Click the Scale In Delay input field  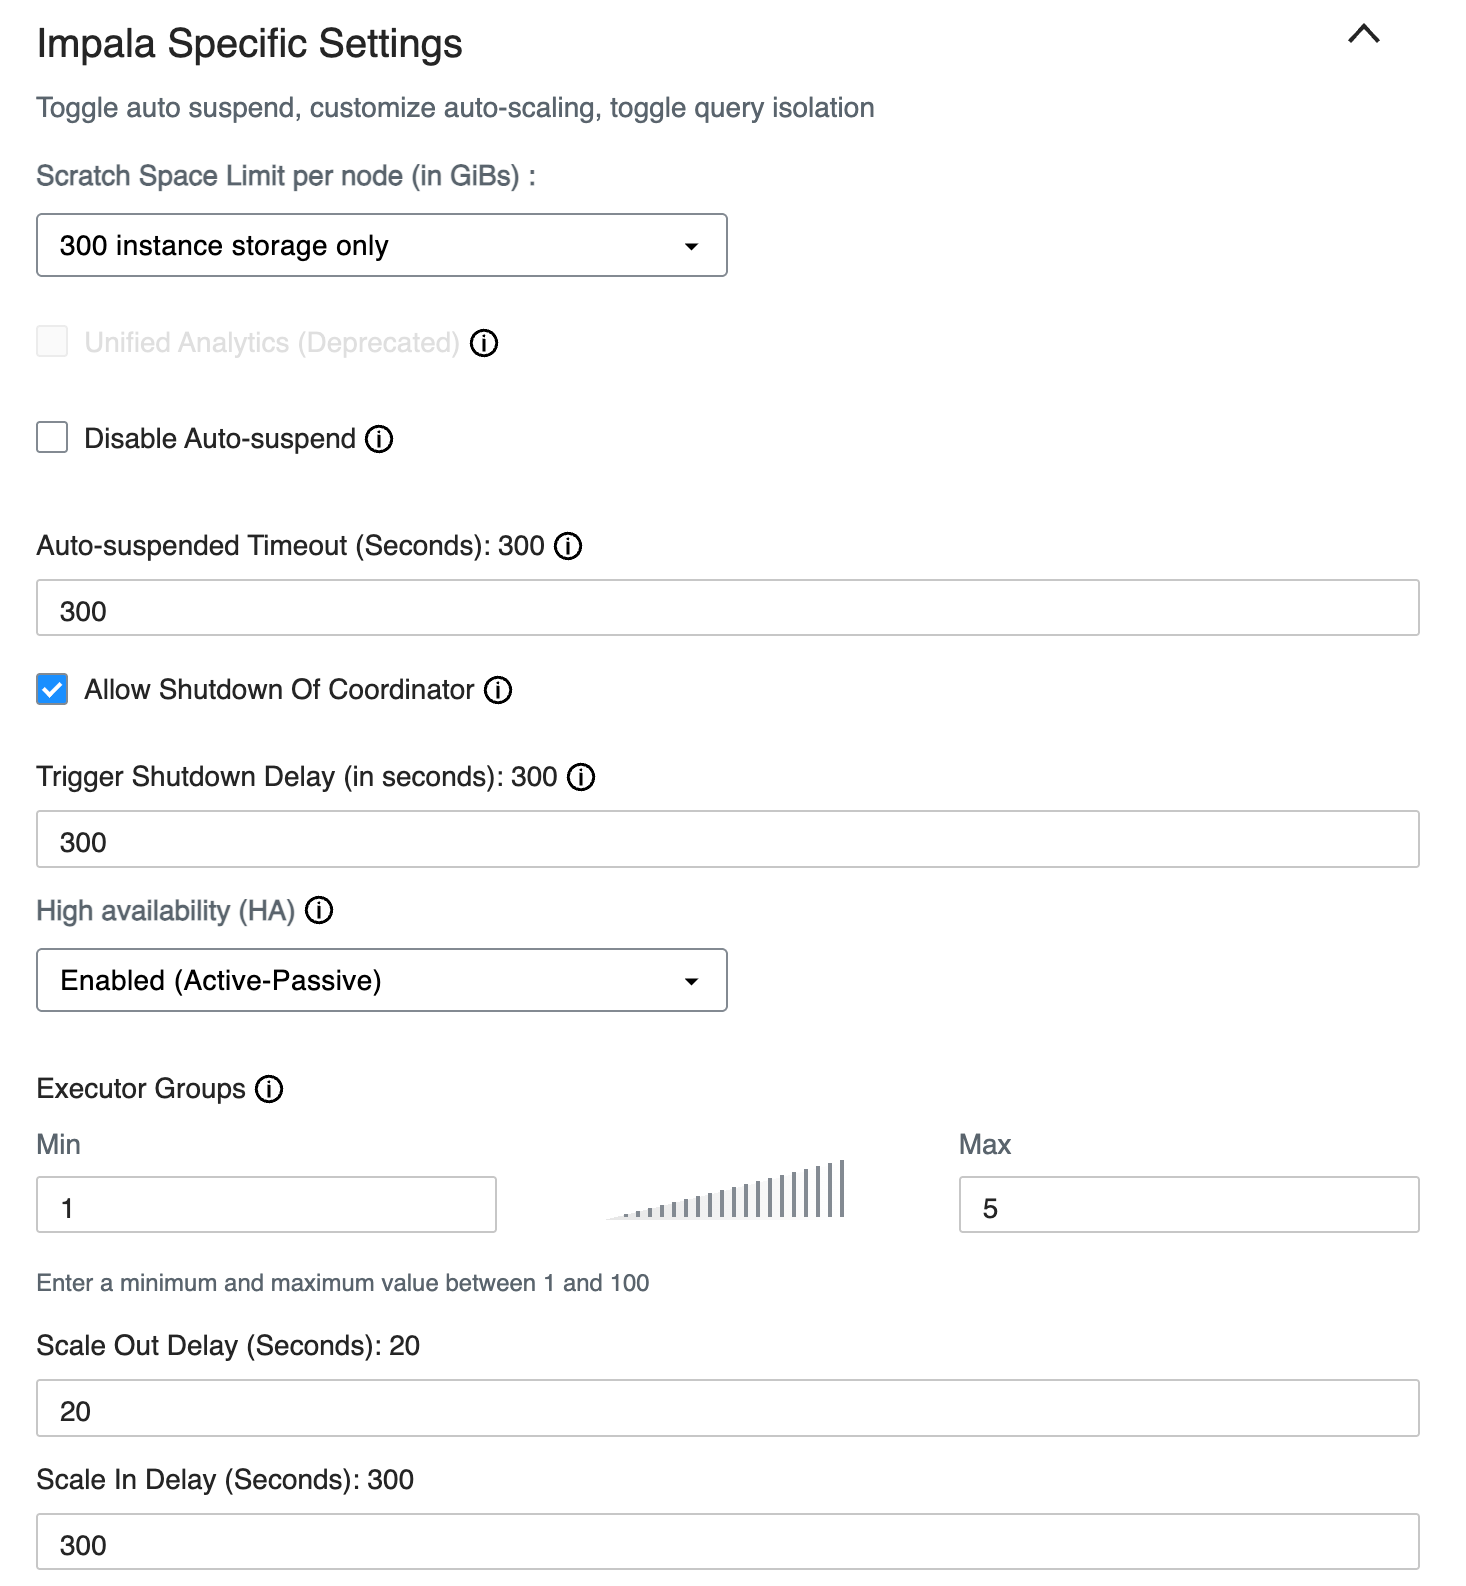727,1542
